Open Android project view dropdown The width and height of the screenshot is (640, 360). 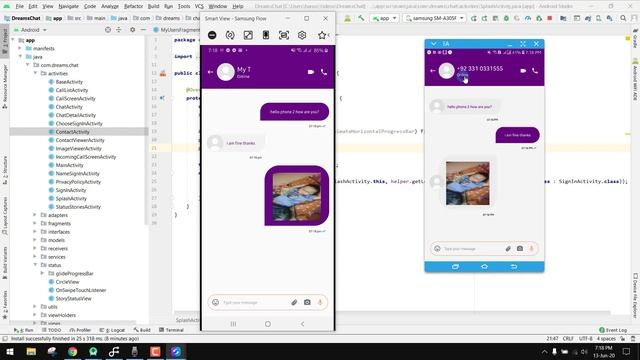pos(31,30)
